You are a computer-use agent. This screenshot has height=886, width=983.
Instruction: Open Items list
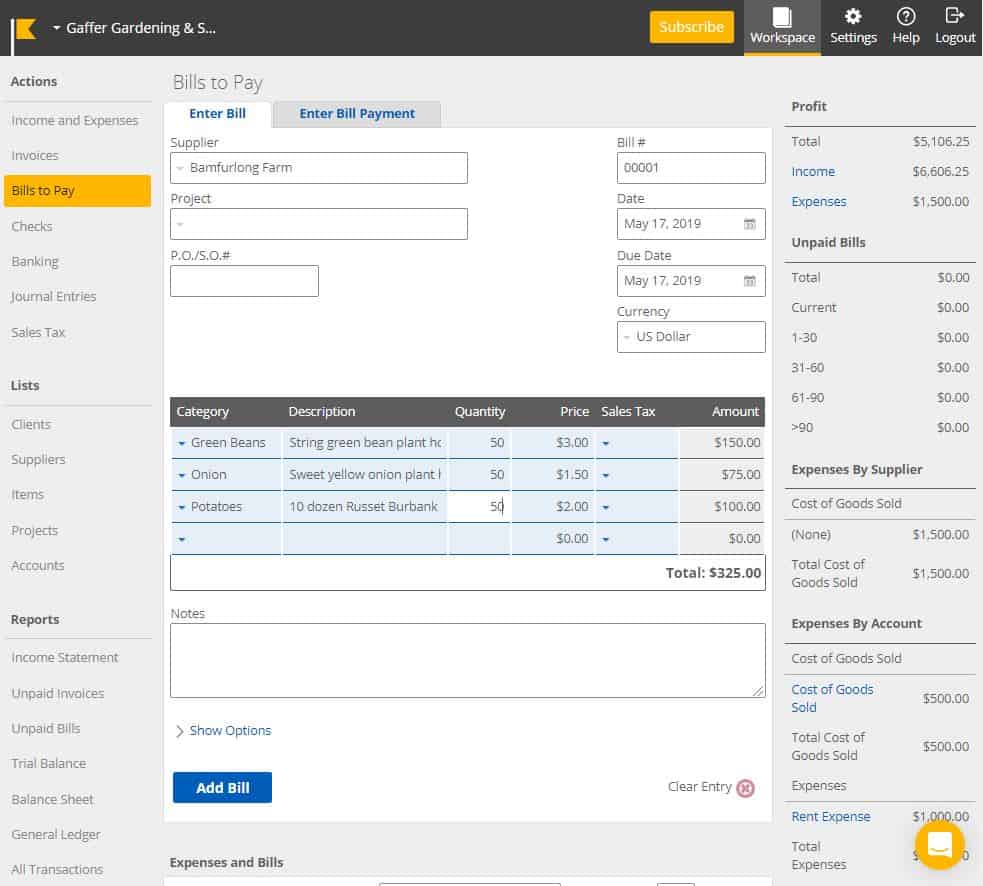(x=27, y=495)
